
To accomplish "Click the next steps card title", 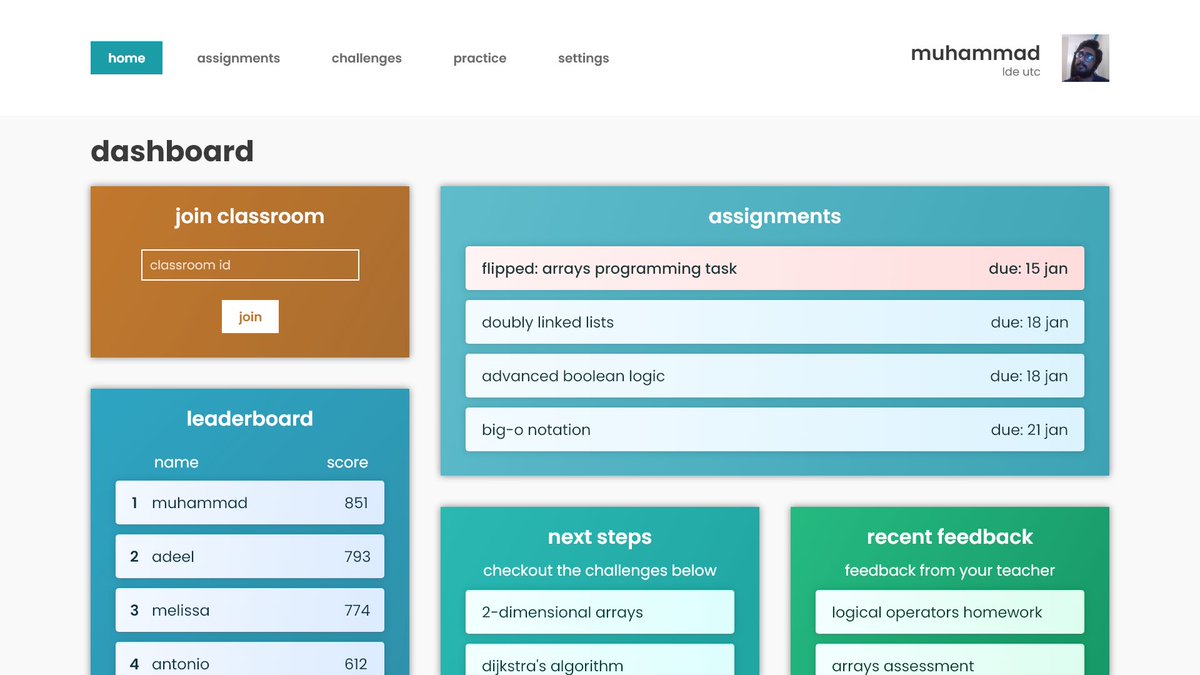I will point(600,537).
